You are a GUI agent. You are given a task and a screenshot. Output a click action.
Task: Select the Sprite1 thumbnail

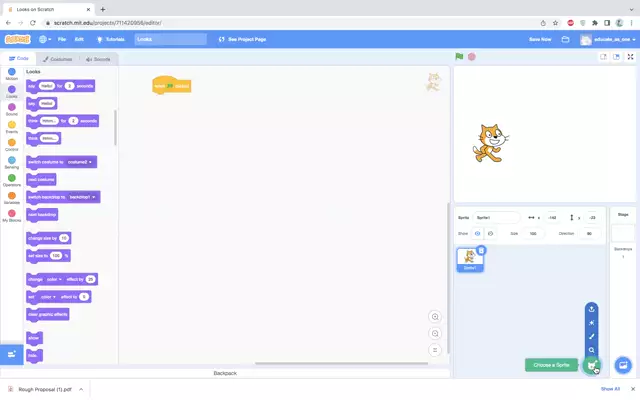(x=470, y=260)
